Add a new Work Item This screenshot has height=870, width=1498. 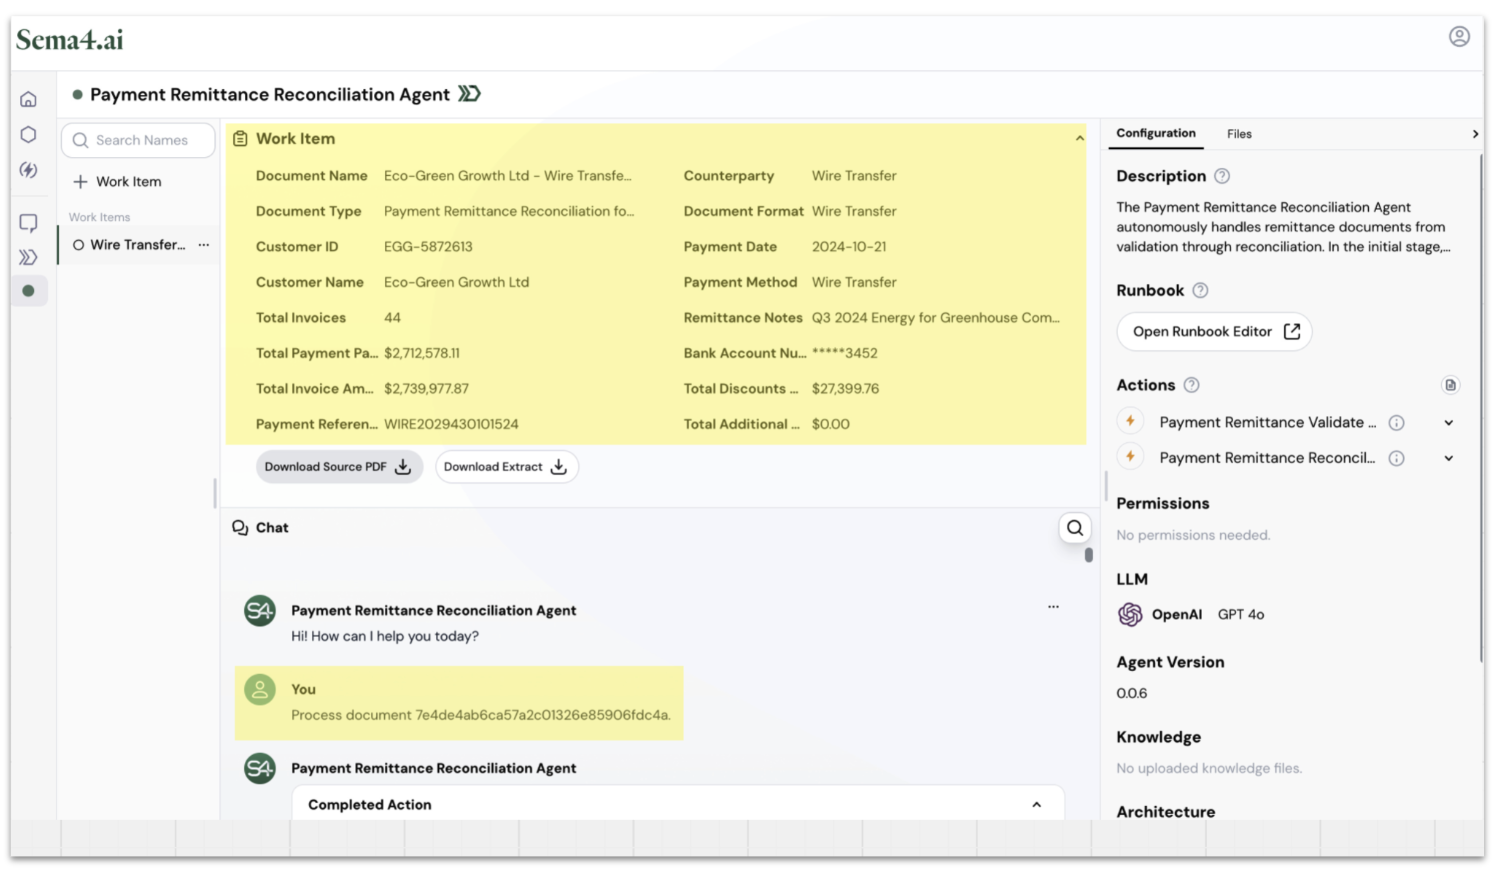tap(118, 182)
